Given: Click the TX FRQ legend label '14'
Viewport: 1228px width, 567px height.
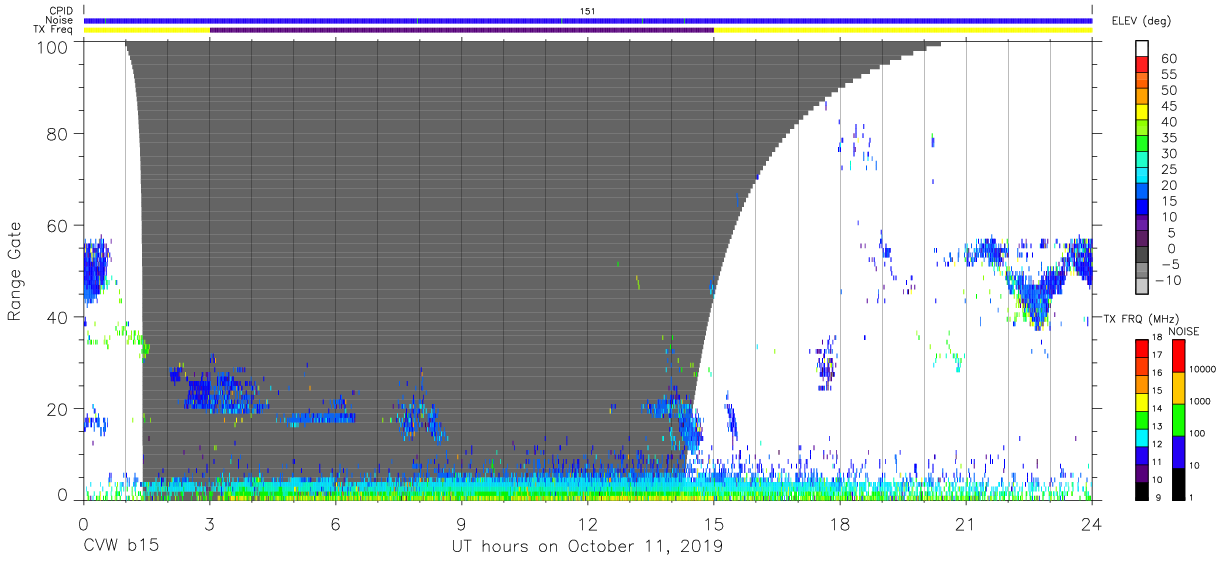Looking at the screenshot, I should tap(1157, 408).
